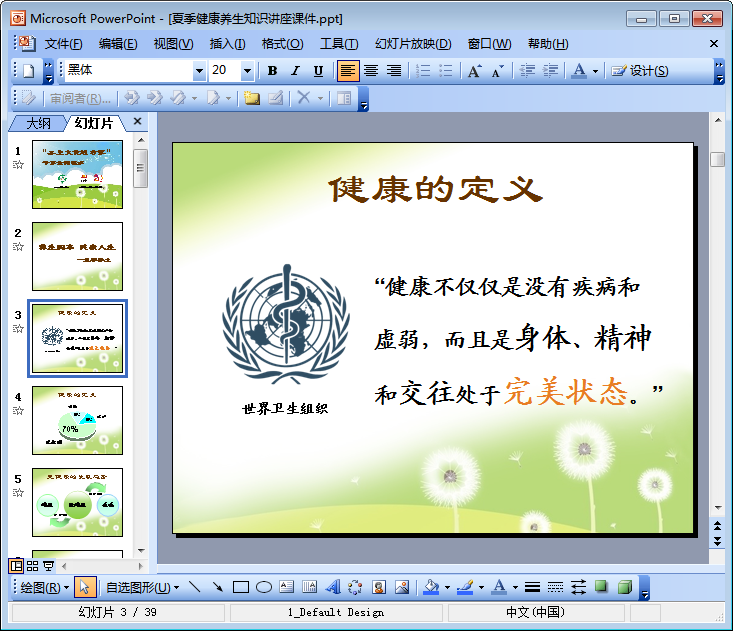Create a new blank presentation
733x631 pixels.
click(29, 71)
